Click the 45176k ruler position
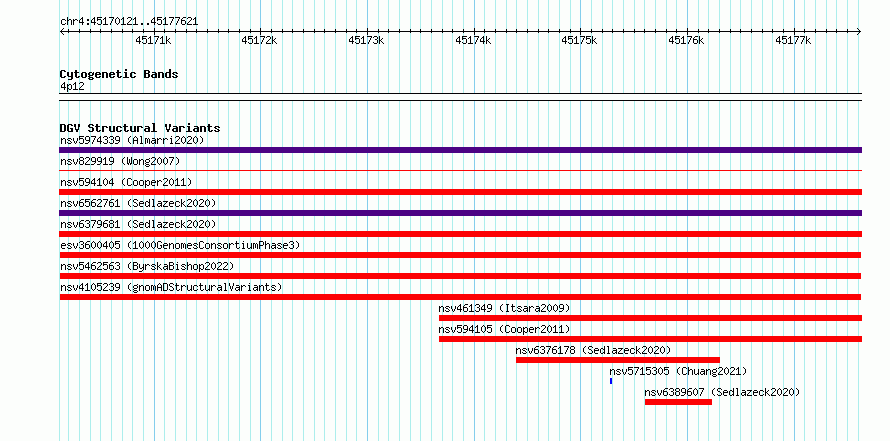The width and height of the screenshot is (890, 441). (687, 40)
